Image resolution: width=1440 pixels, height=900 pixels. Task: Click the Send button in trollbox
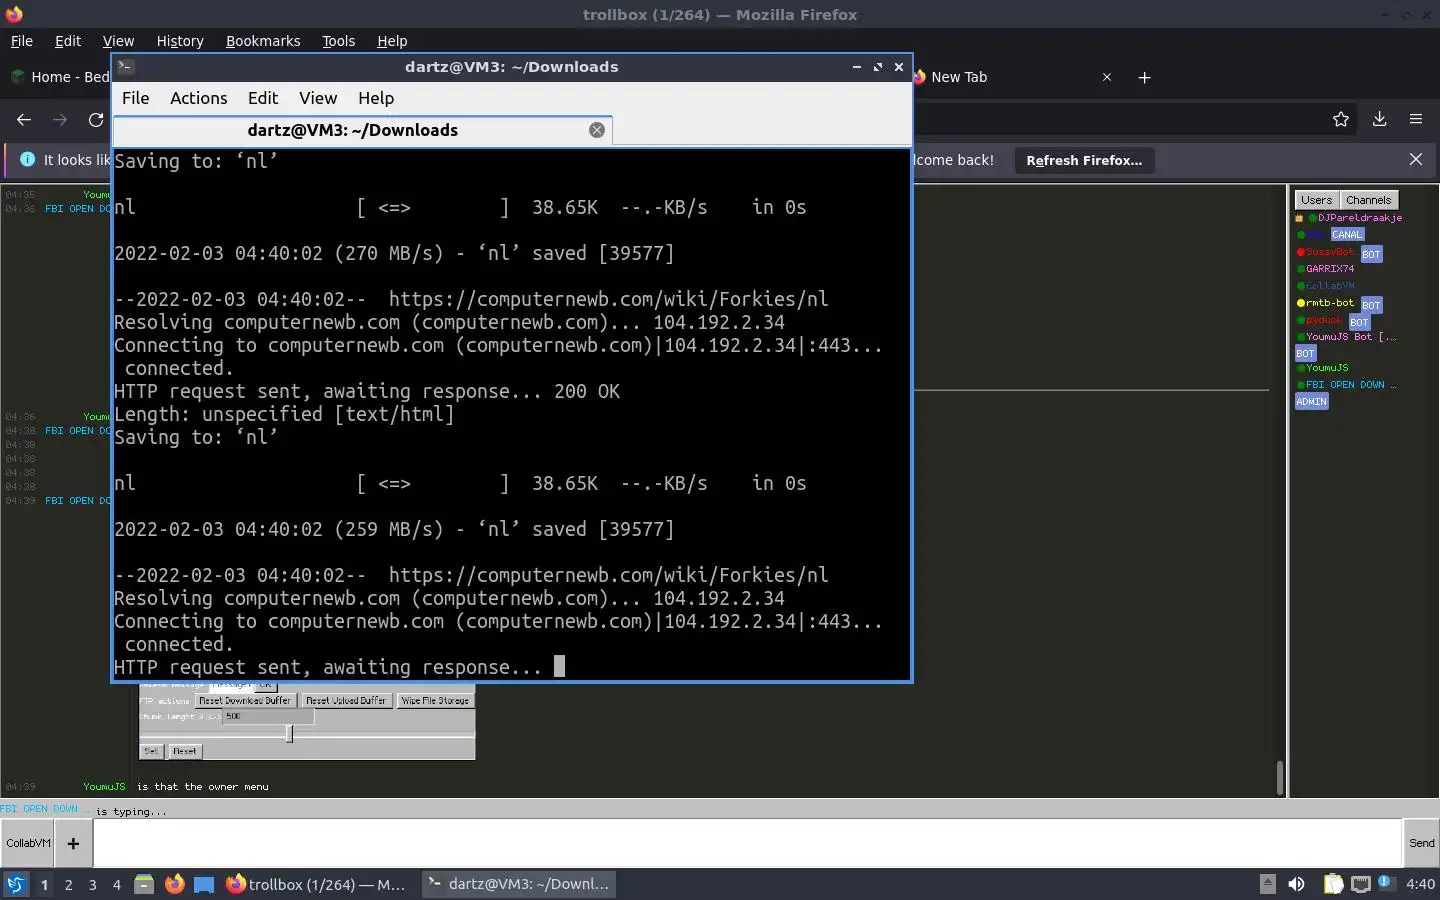pos(1421,843)
